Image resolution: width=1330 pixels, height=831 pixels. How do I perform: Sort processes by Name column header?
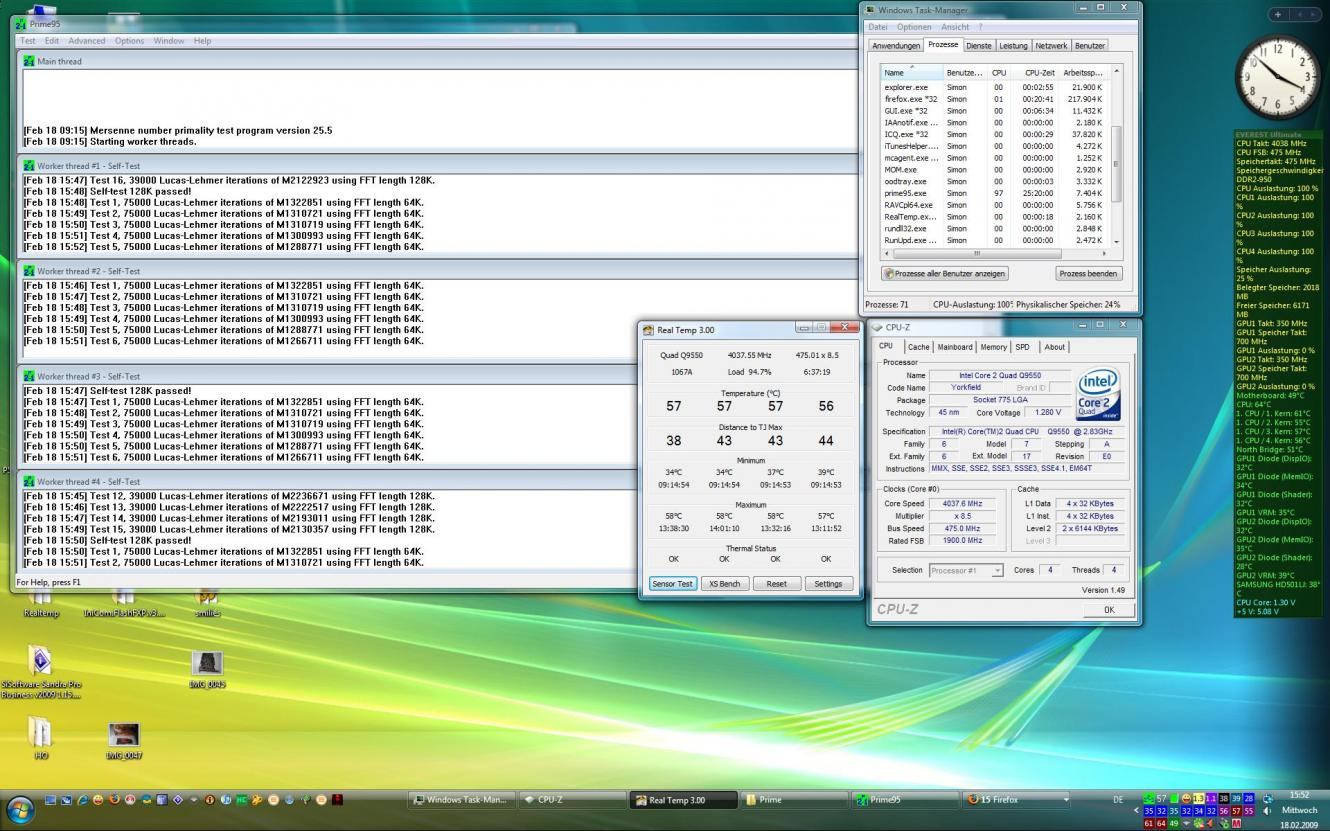(911, 72)
